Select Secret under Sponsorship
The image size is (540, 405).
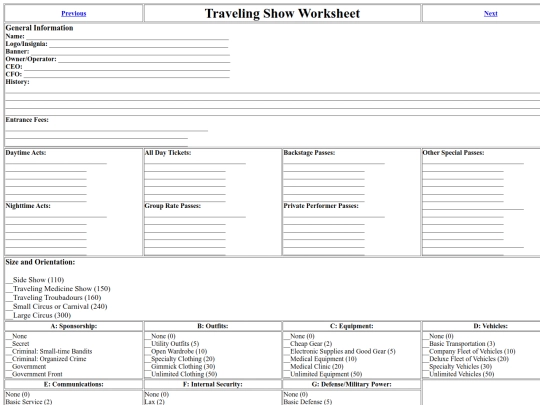pyautogui.click(x=17, y=344)
